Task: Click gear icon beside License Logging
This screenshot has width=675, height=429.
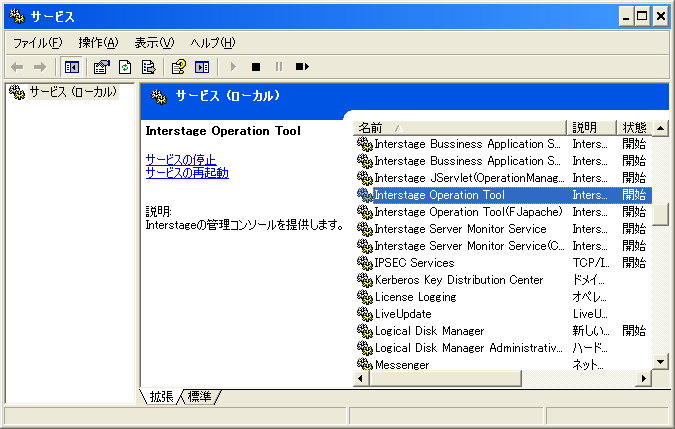Action: tap(365, 297)
